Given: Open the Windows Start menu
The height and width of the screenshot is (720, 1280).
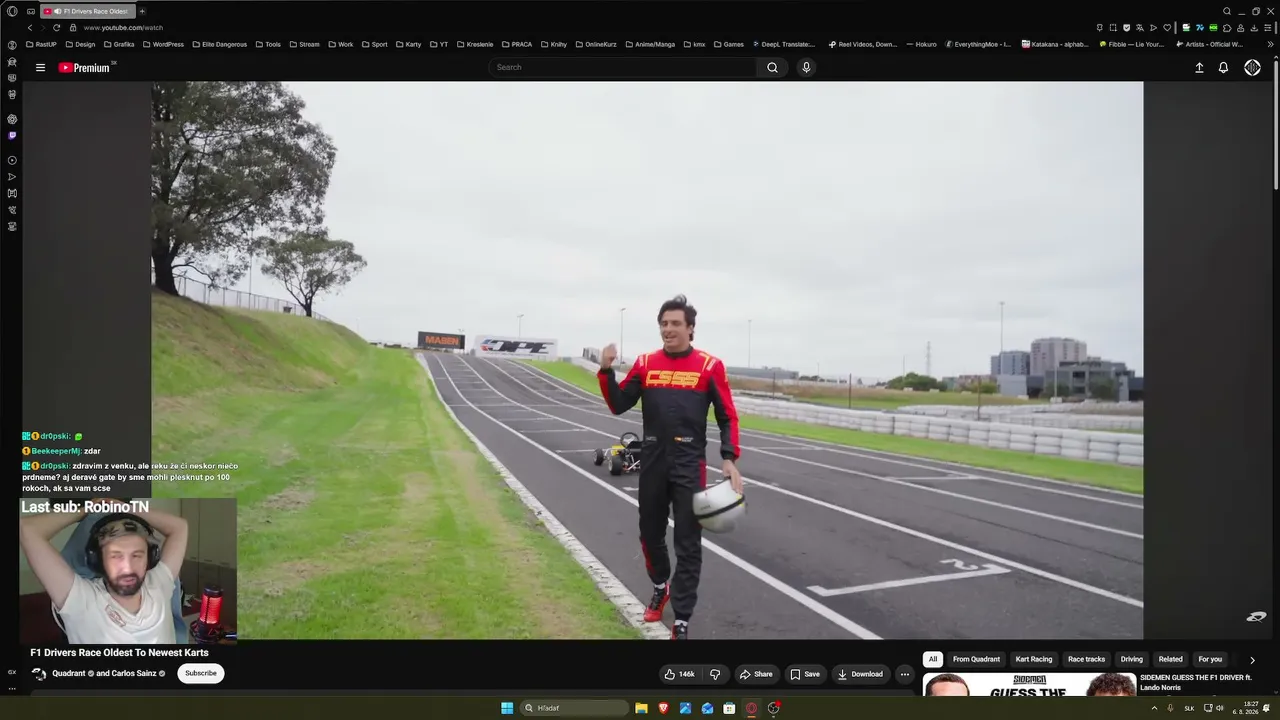Looking at the screenshot, I should click(507, 708).
